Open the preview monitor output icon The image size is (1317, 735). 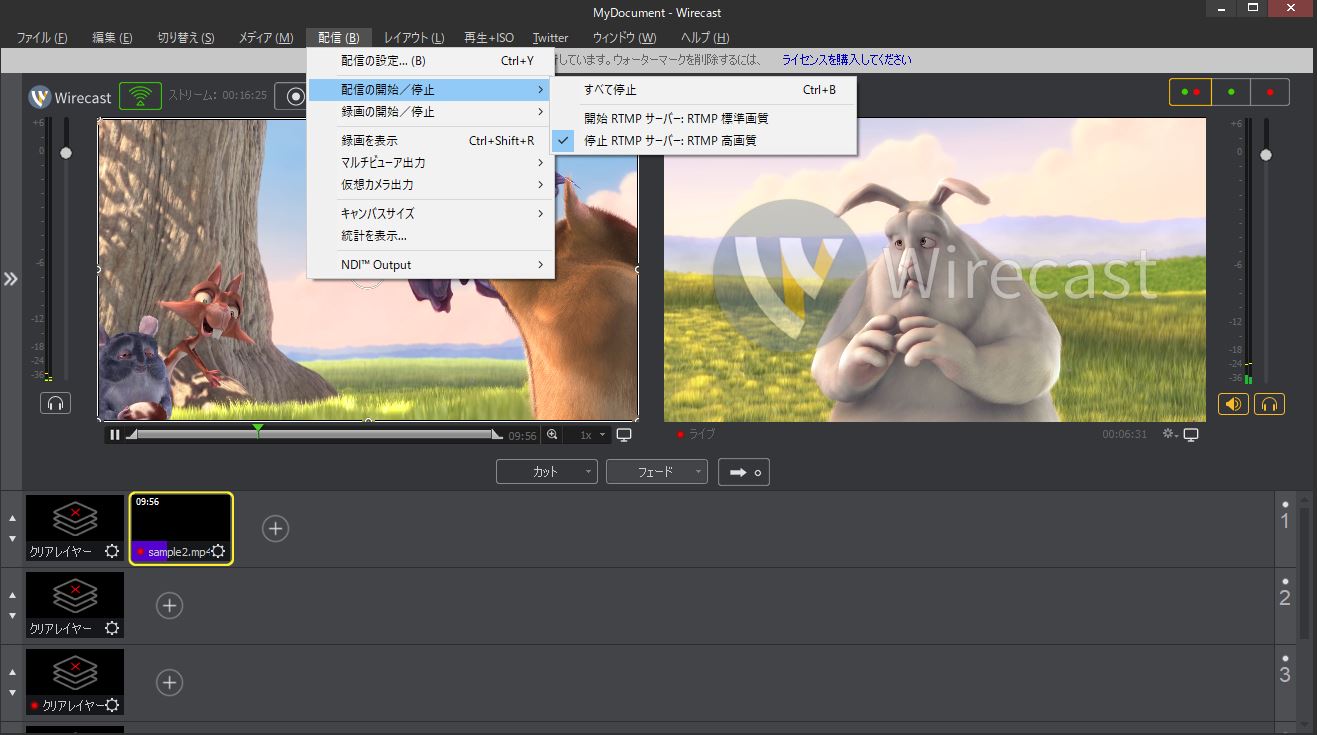click(x=624, y=435)
